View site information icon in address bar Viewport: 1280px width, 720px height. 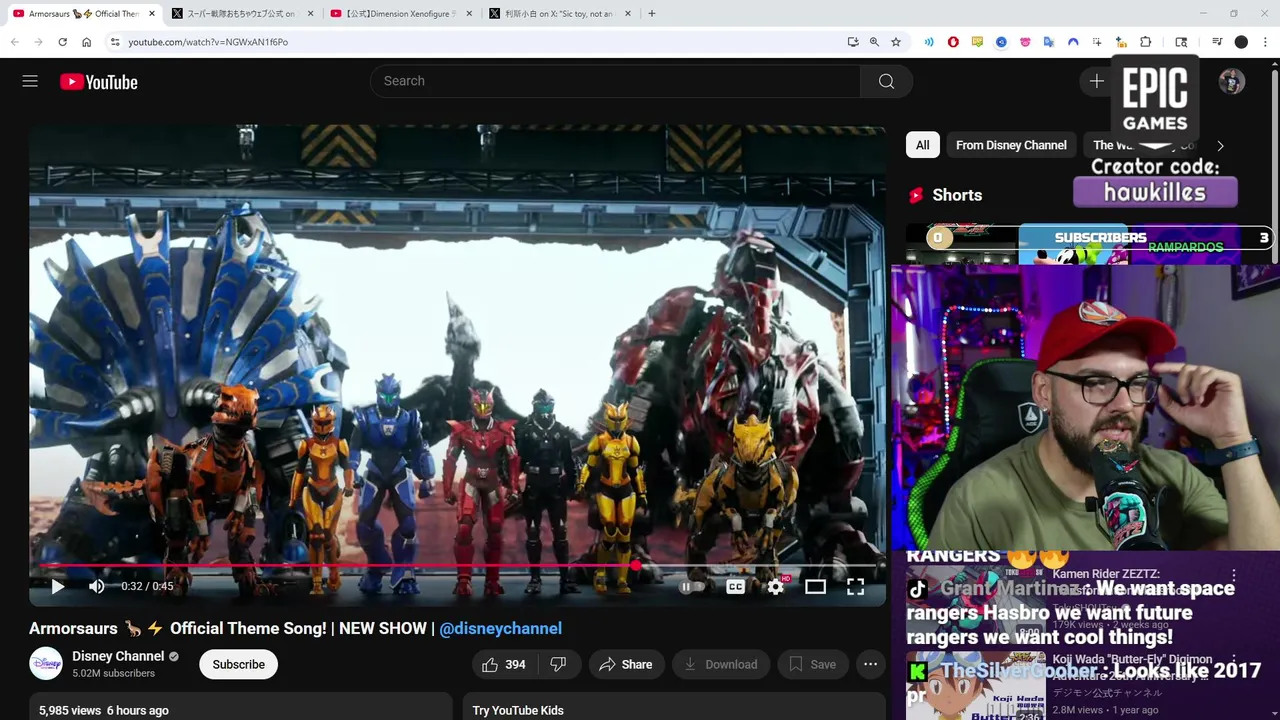115,42
